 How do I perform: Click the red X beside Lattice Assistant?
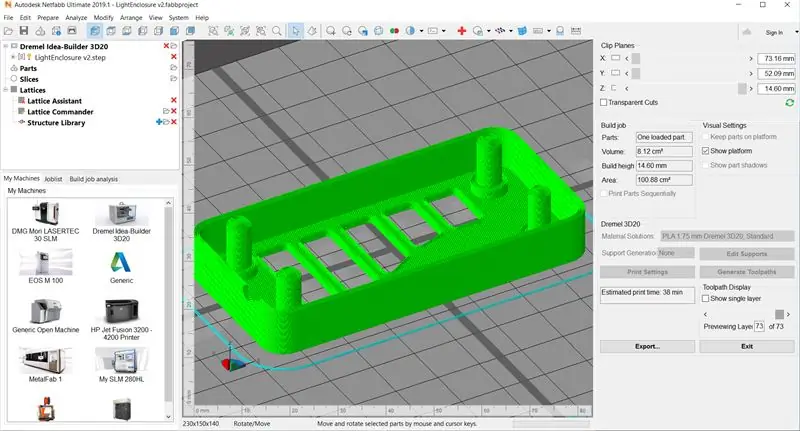pyautogui.click(x=173, y=100)
